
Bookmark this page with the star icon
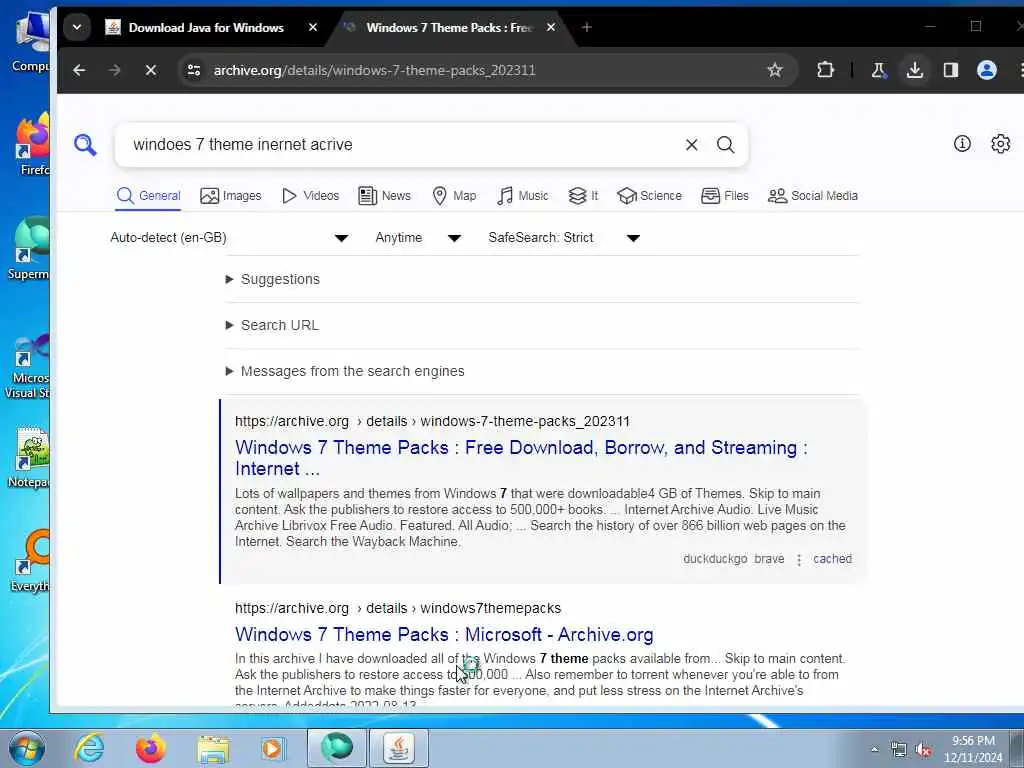[x=775, y=70]
